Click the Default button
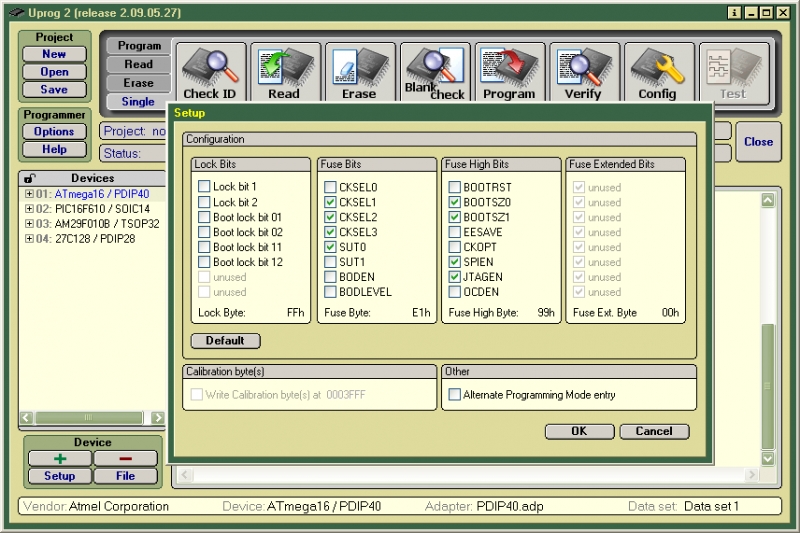 point(226,340)
